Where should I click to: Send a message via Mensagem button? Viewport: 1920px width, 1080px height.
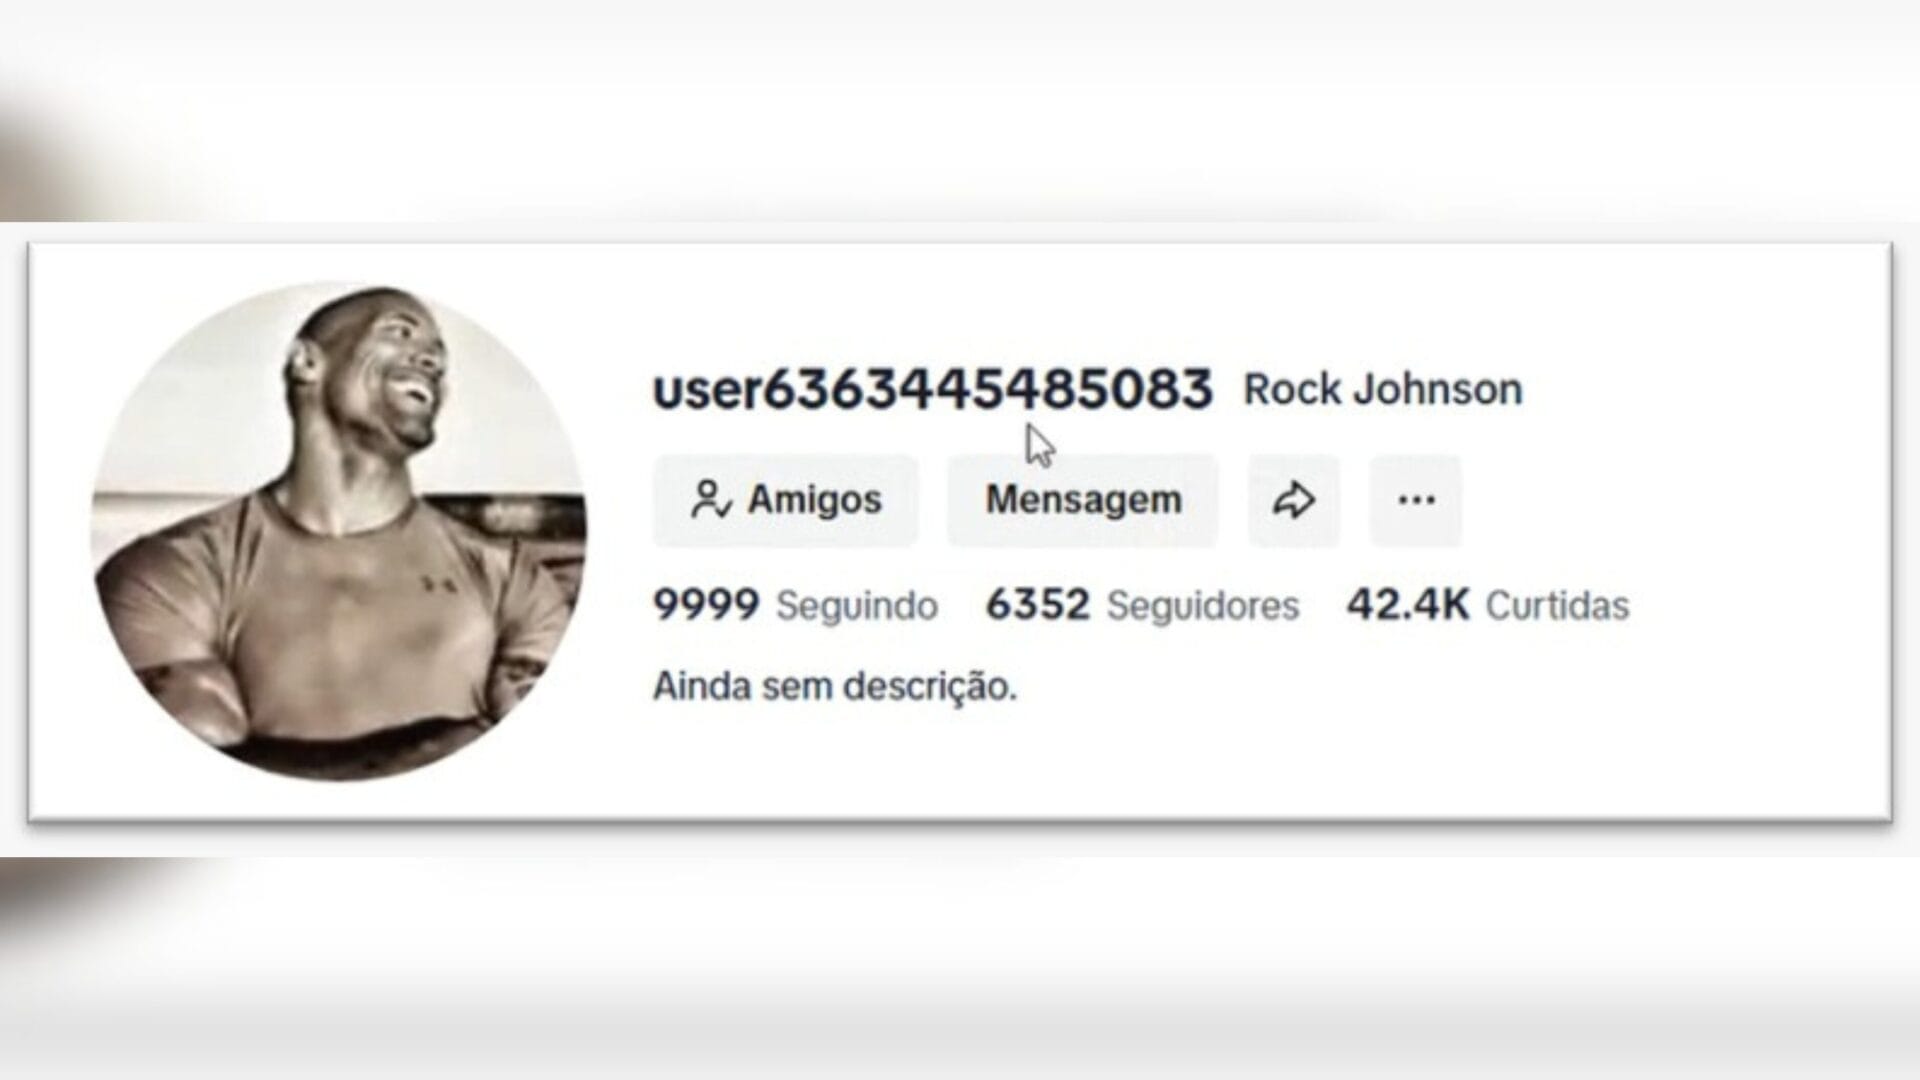point(1083,500)
